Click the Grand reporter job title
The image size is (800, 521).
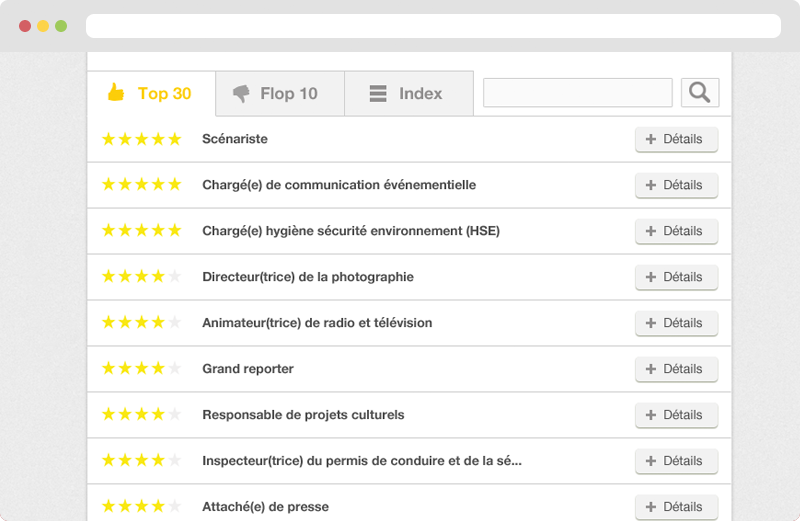coord(248,369)
